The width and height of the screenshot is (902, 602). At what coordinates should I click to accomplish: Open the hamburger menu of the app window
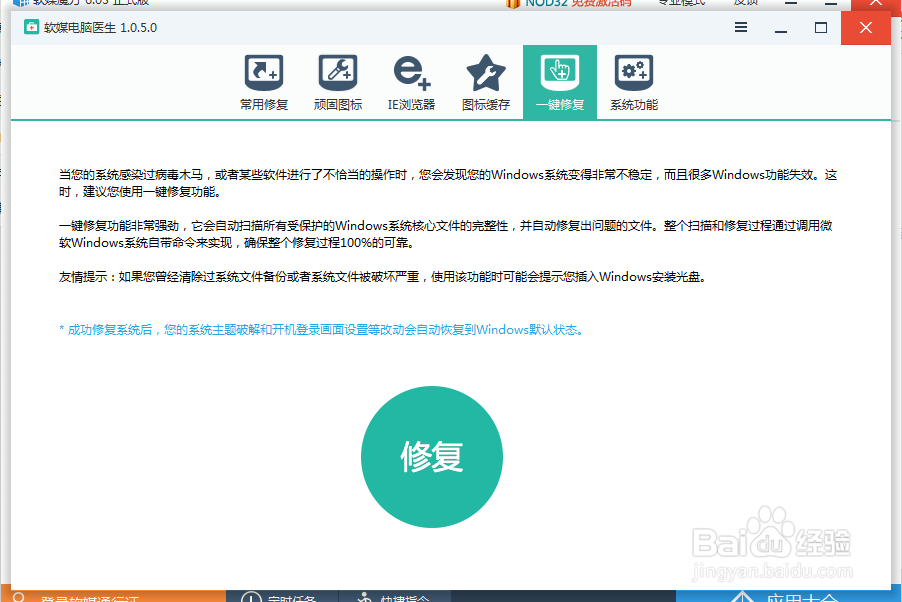point(740,28)
